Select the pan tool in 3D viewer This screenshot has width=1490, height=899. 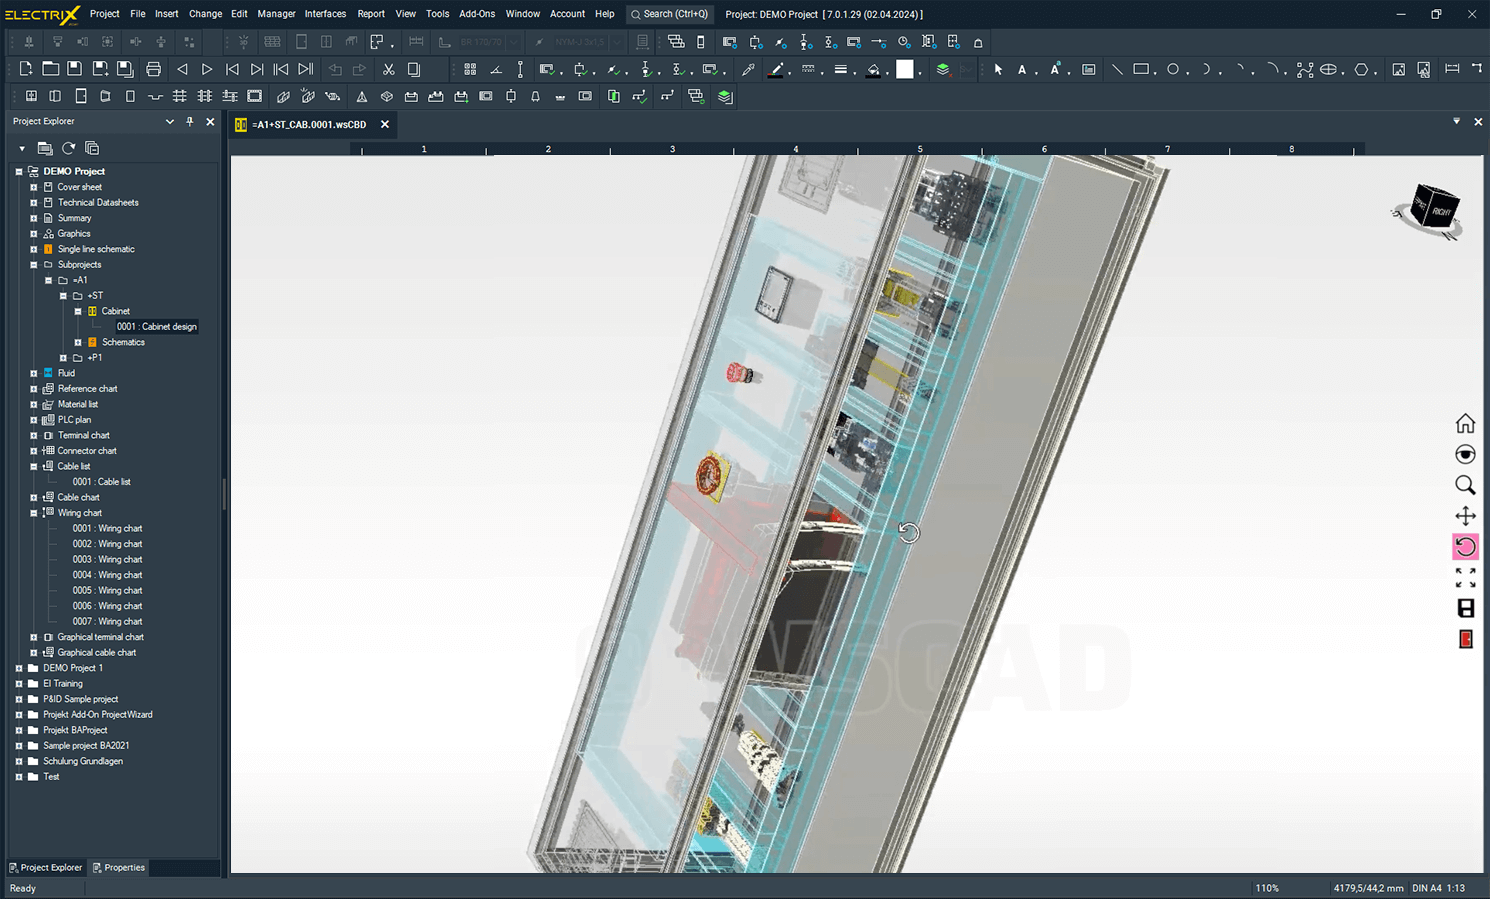click(1465, 516)
